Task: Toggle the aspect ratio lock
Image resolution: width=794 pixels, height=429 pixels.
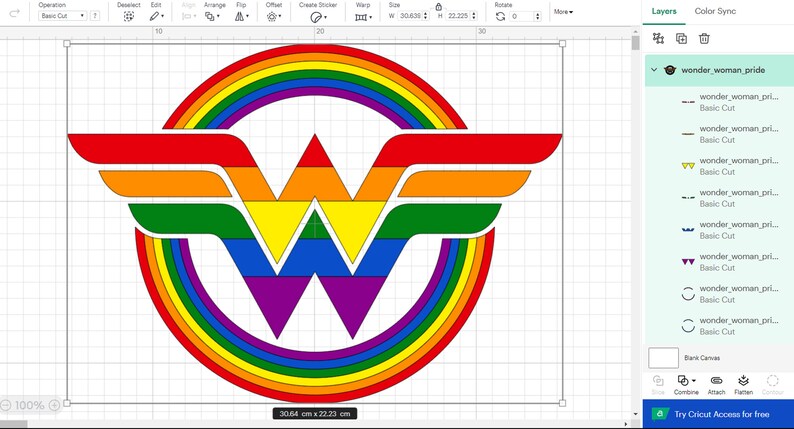Action: pyautogui.click(x=439, y=7)
